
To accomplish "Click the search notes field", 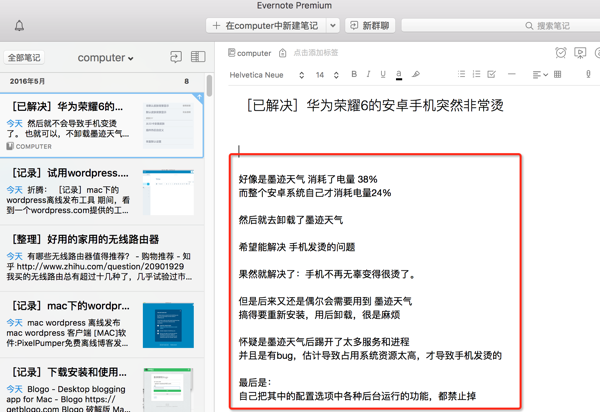I will 501,26.
